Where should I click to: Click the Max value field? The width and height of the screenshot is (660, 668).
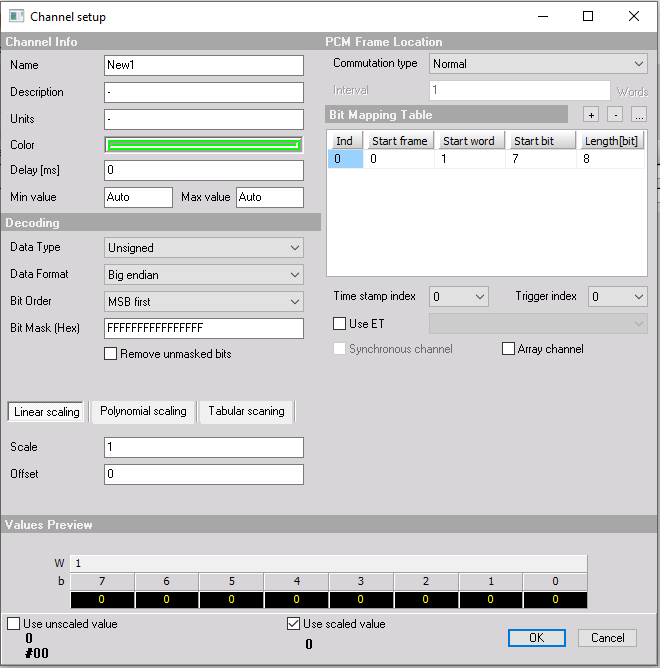tap(270, 197)
